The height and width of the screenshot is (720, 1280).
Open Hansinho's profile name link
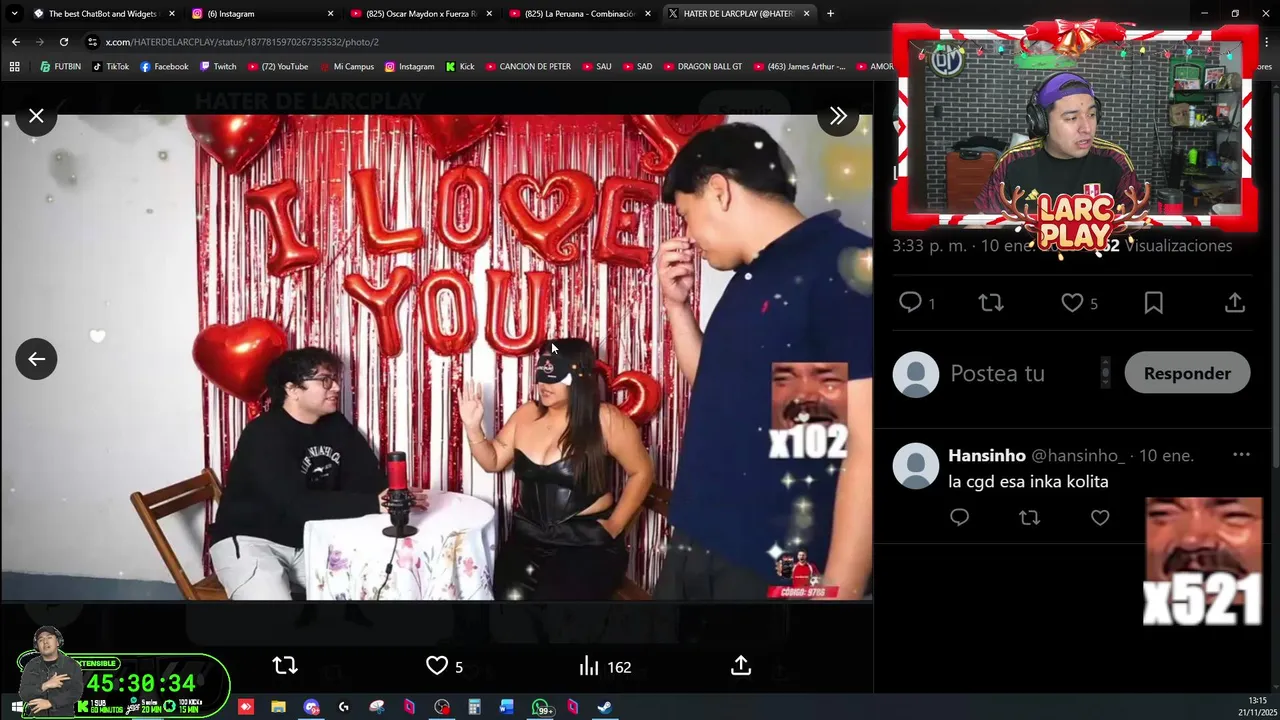(987, 455)
